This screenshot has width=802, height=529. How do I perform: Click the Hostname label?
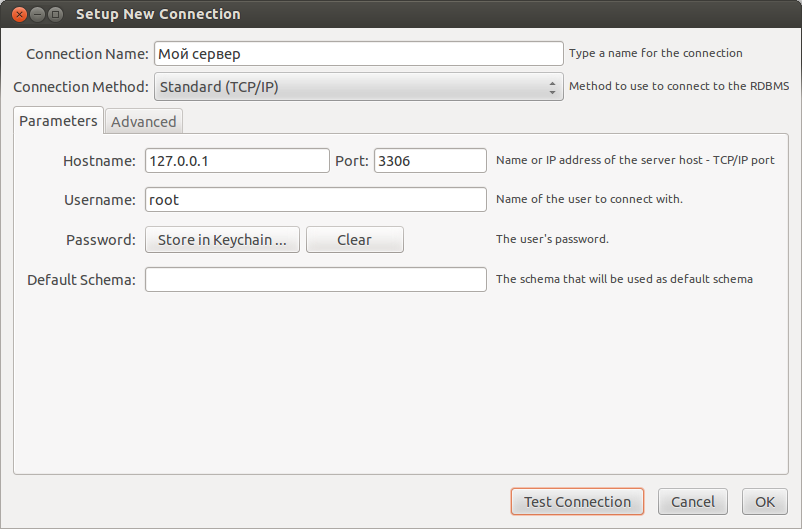click(x=99, y=161)
